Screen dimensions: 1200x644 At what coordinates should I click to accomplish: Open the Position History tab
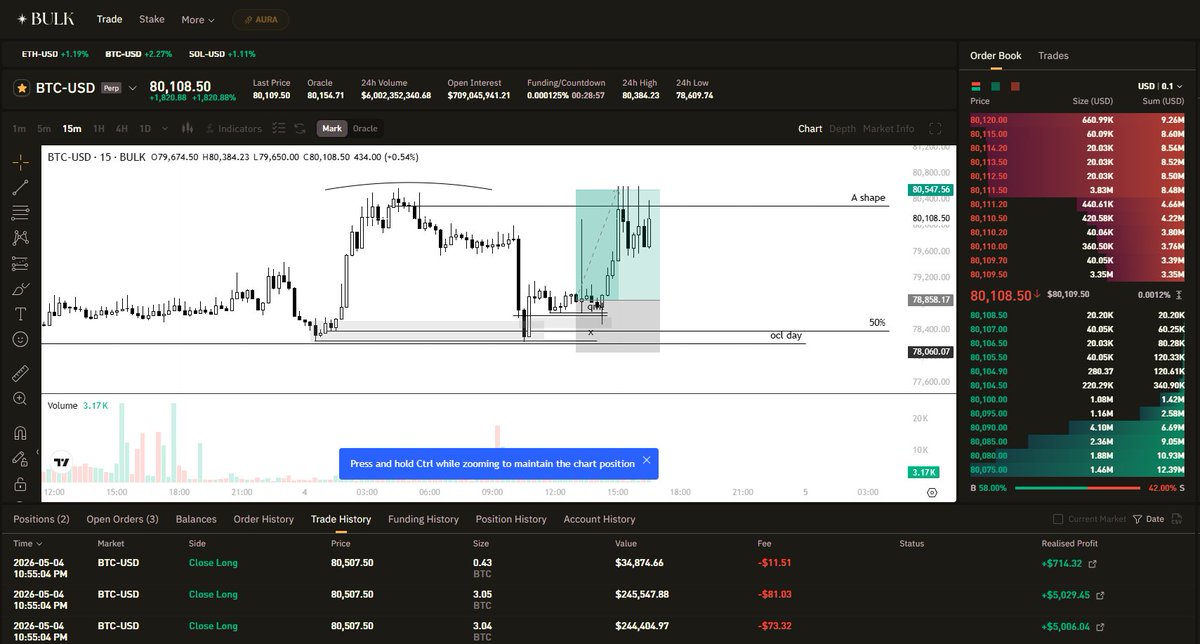511,519
